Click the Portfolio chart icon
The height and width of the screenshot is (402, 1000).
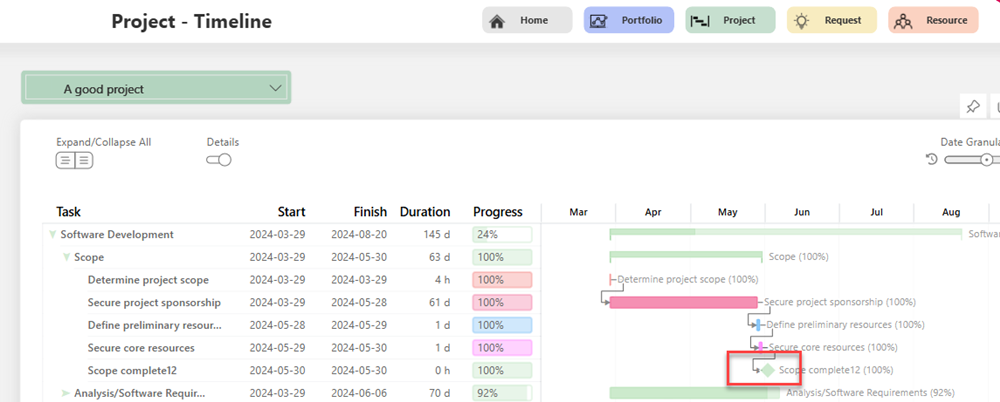pyautogui.click(x=599, y=21)
